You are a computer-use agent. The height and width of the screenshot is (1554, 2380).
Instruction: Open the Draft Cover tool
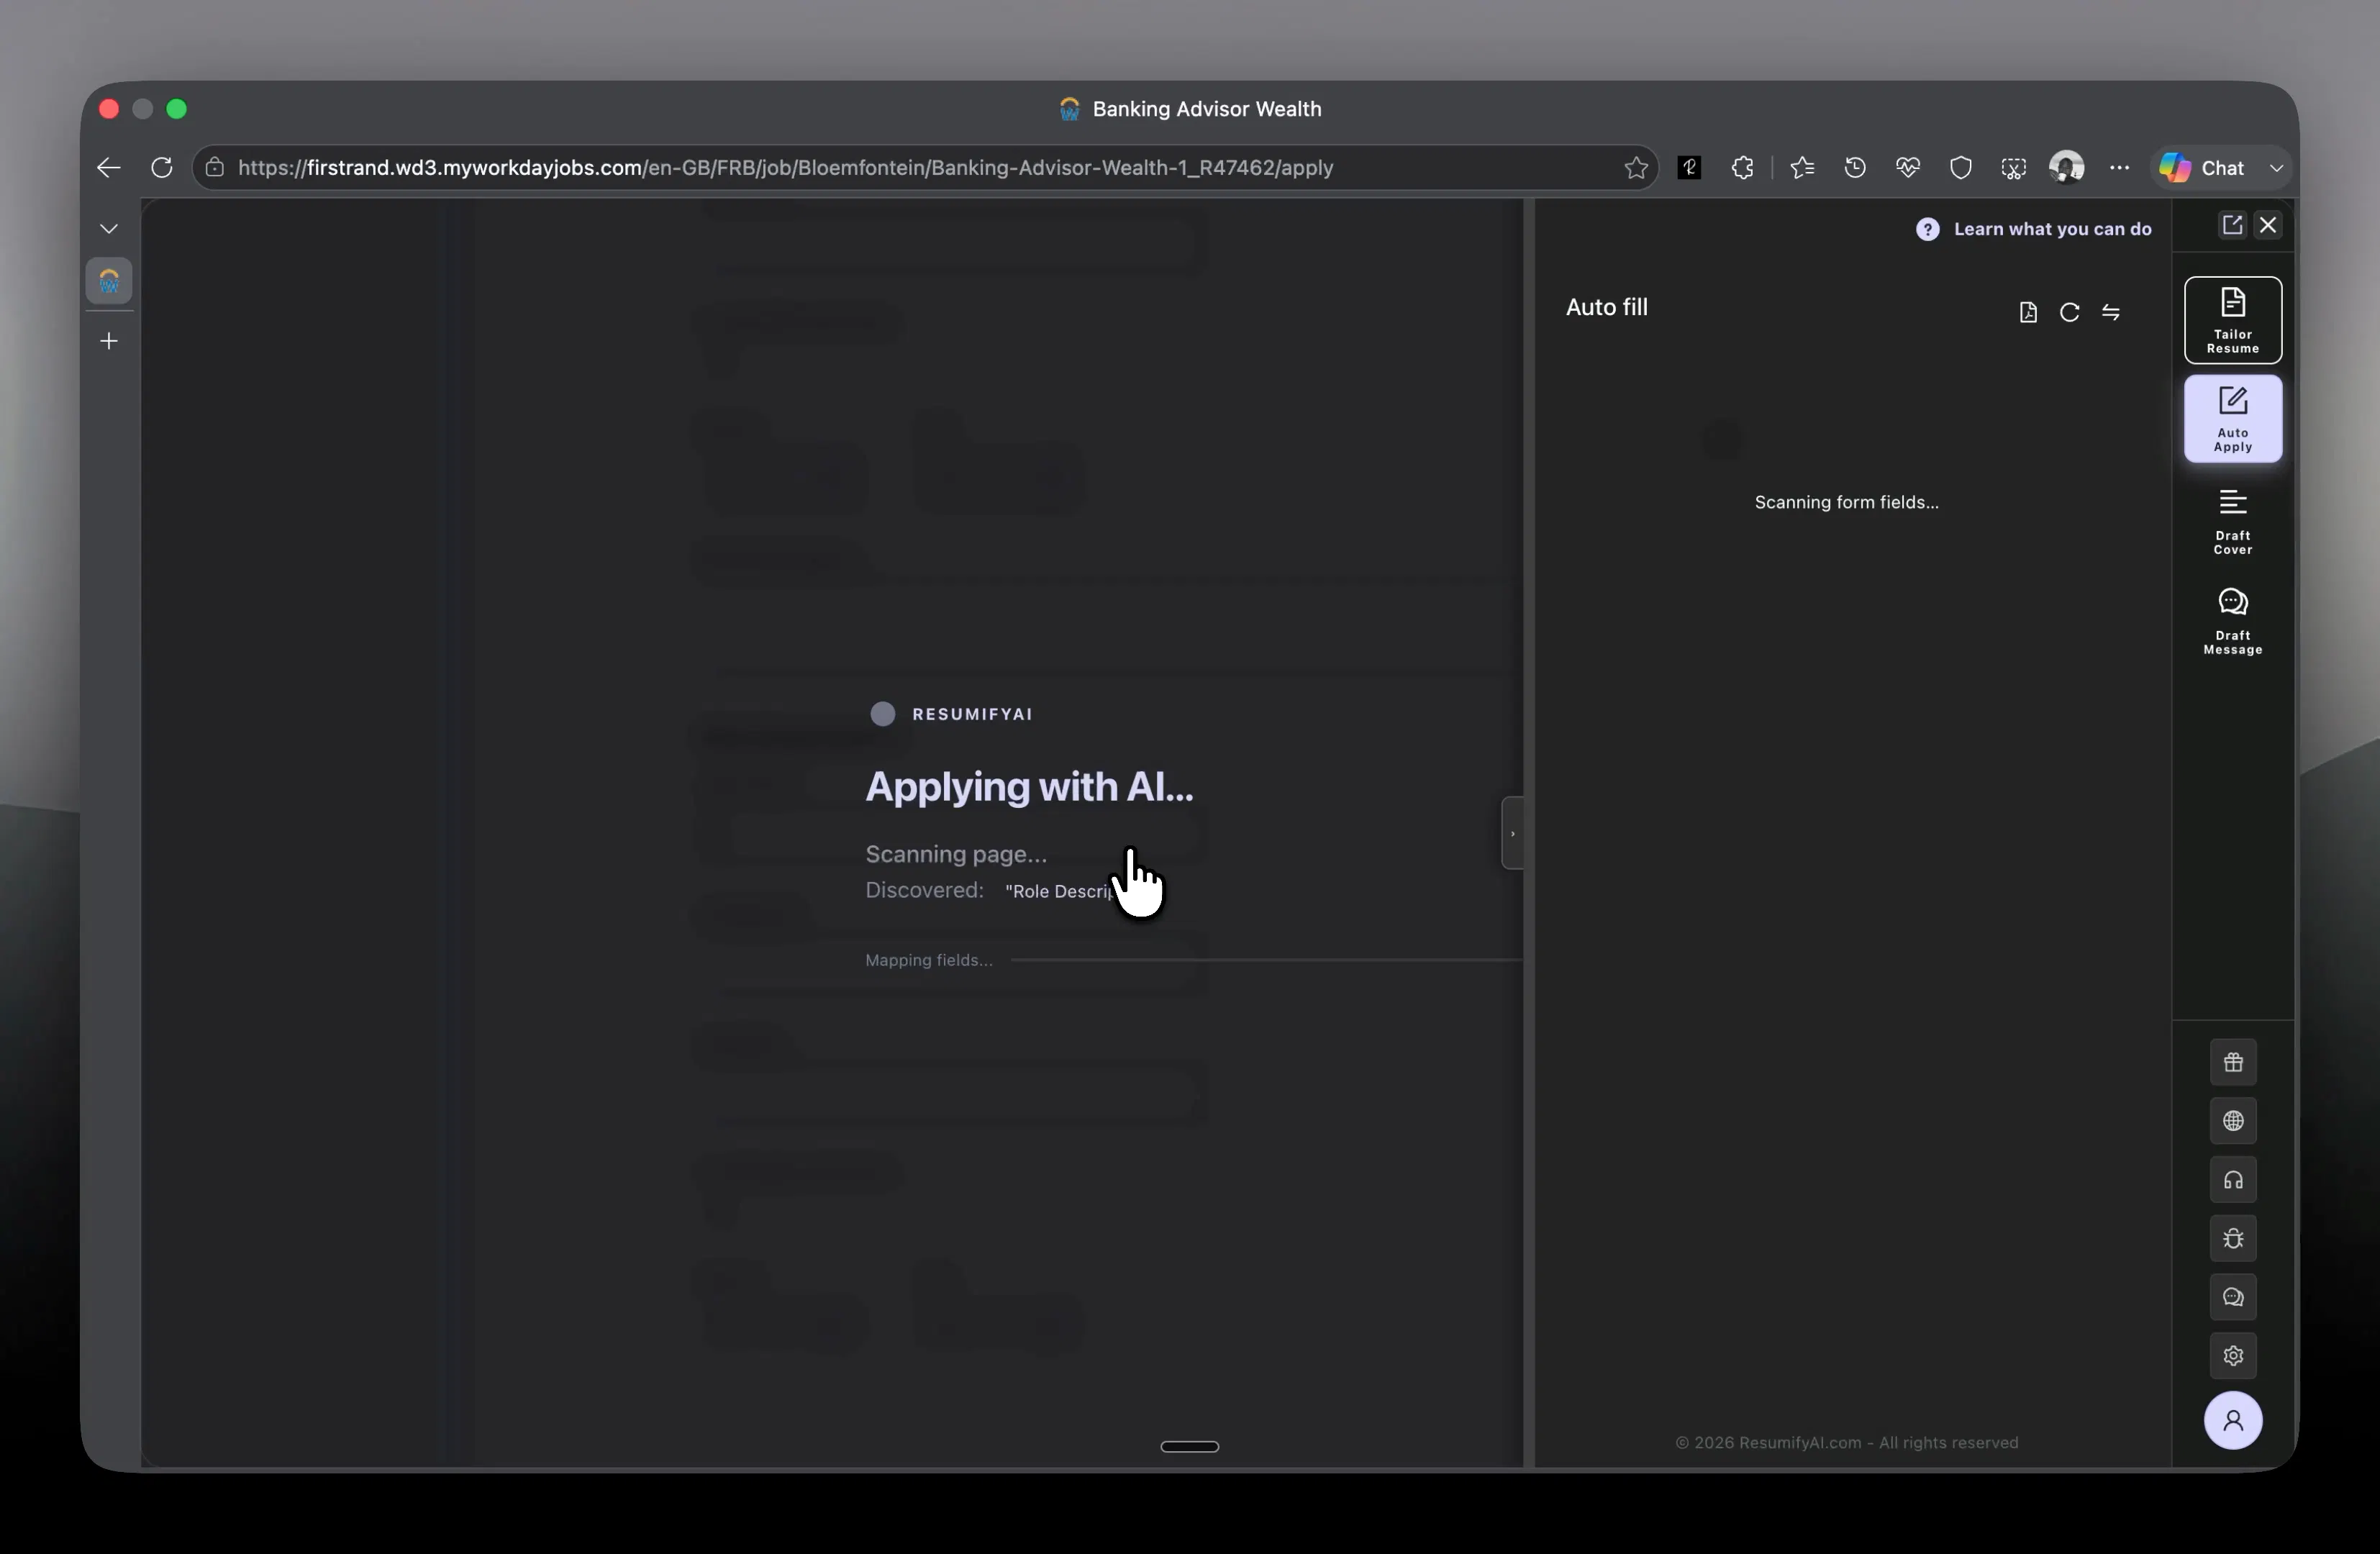click(x=2232, y=521)
